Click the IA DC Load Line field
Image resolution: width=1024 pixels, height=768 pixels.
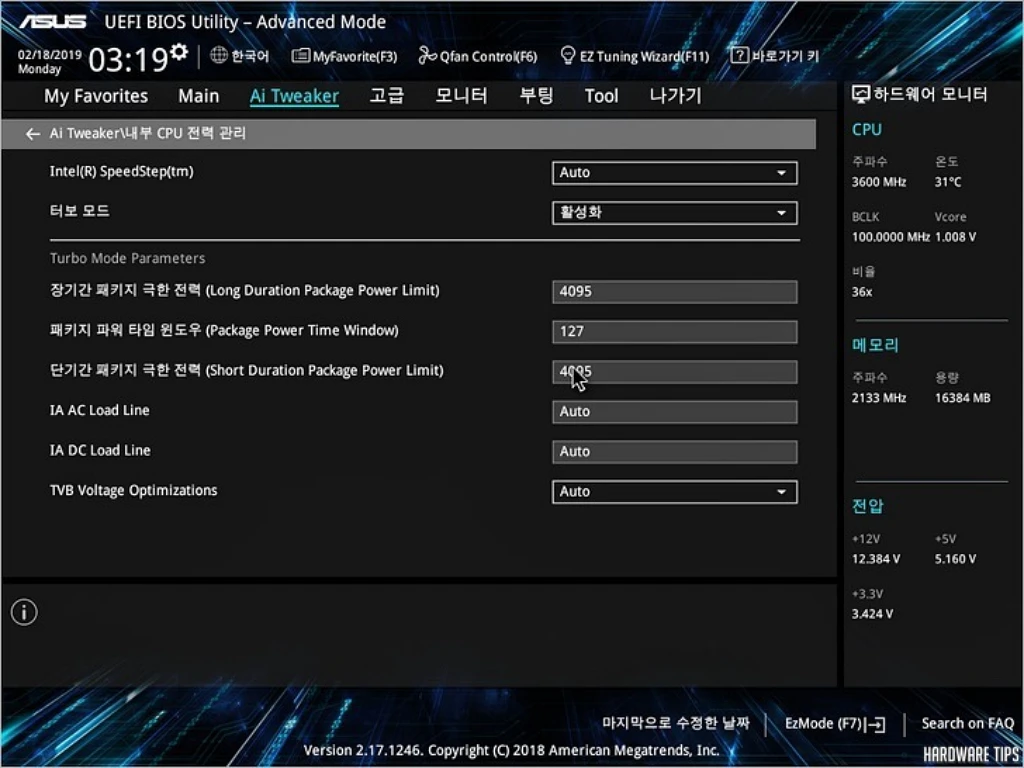point(675,452)
